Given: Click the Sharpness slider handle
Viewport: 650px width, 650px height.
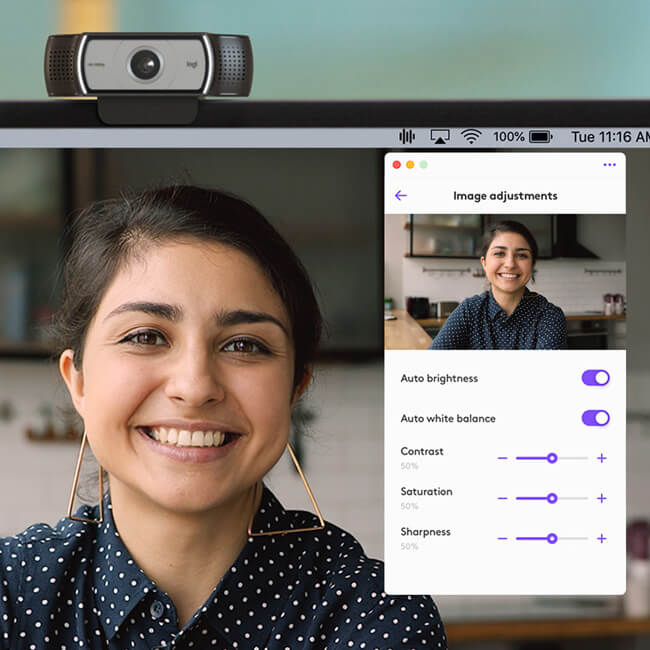Looking at the screenshot, I should point(551,538).
